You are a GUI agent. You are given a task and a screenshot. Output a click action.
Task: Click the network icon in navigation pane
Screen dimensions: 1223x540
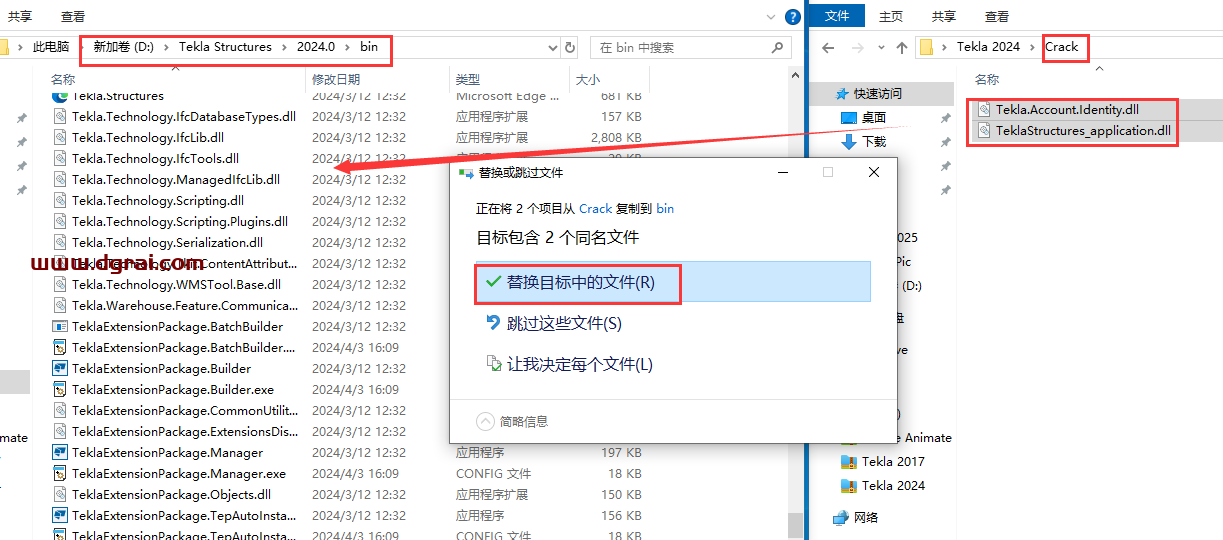pos(841,517)
